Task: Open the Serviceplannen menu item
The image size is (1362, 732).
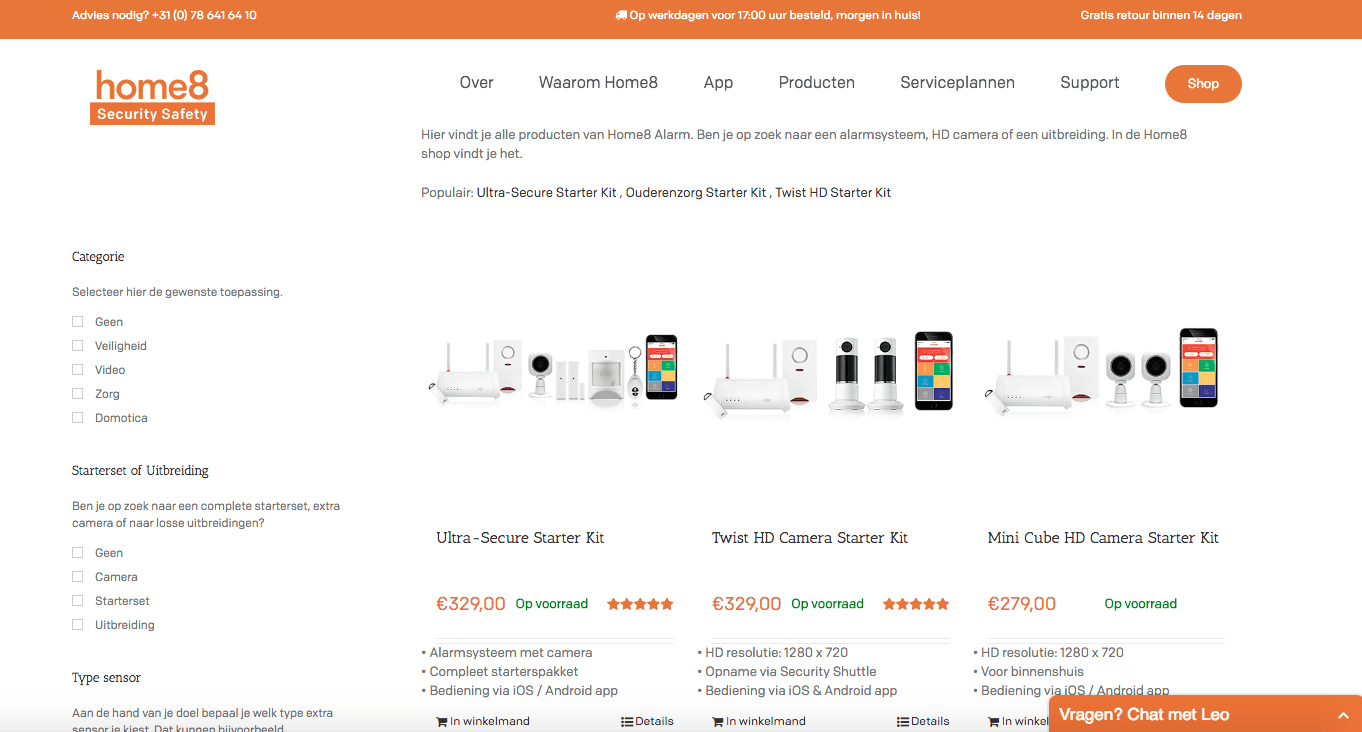Action: click(957, 83)
